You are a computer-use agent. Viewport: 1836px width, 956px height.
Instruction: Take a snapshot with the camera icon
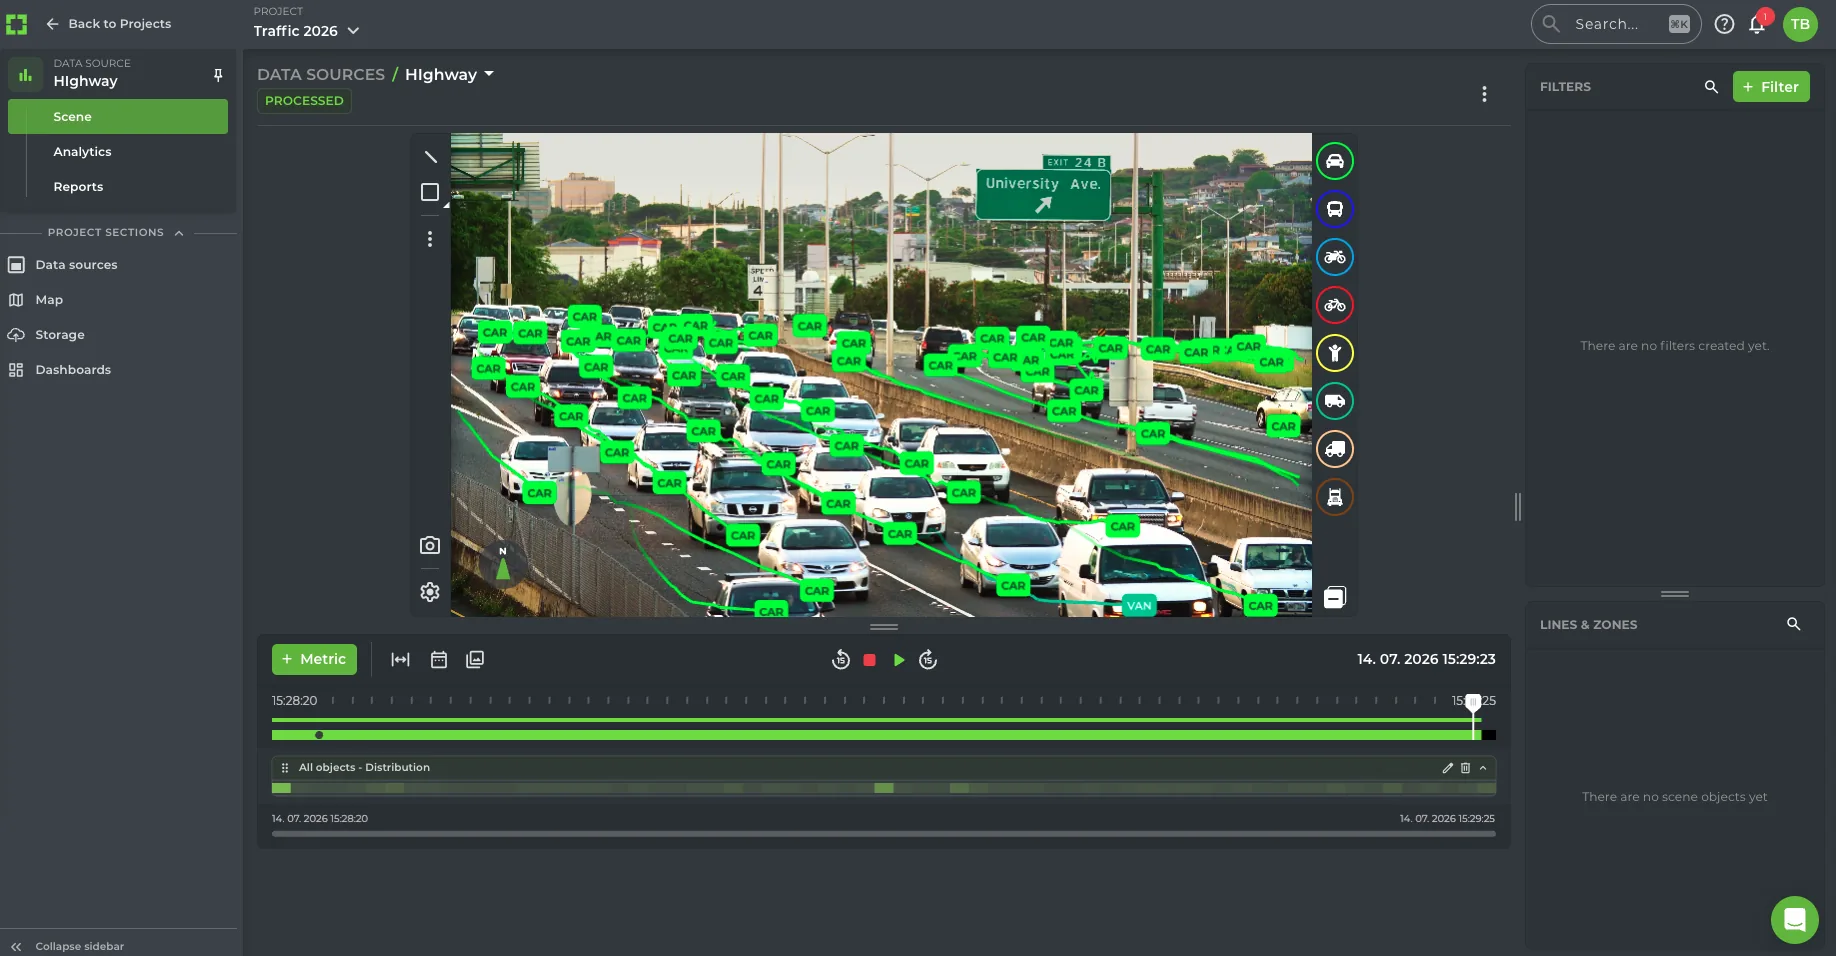pyautogui.click(x=430, y=545)
